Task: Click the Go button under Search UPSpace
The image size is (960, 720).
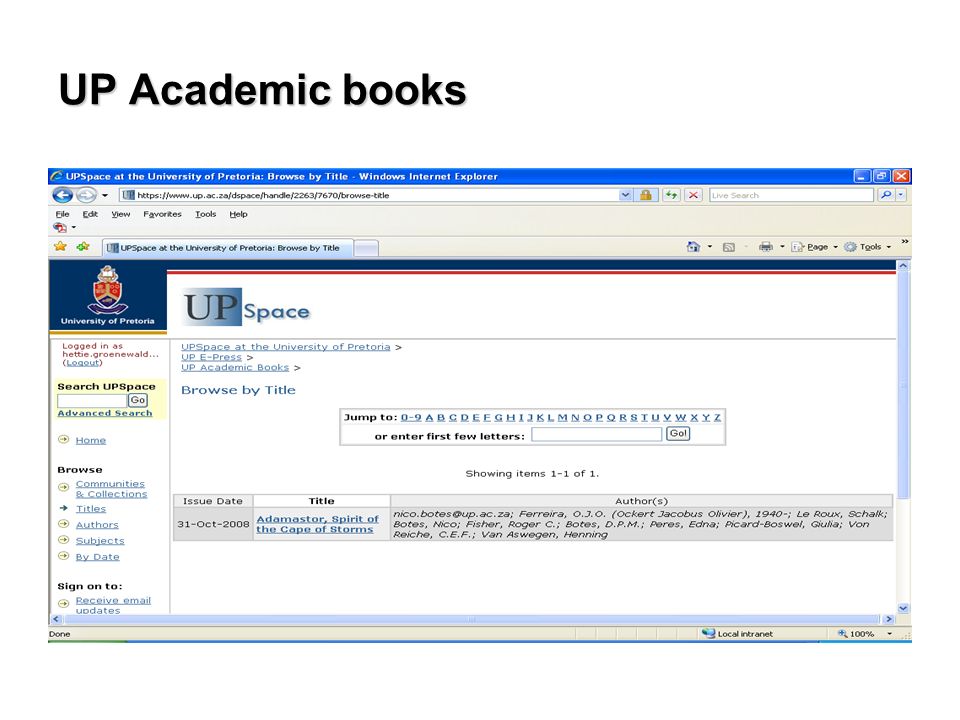Action: pyautogui.click(x=138, y=400)
